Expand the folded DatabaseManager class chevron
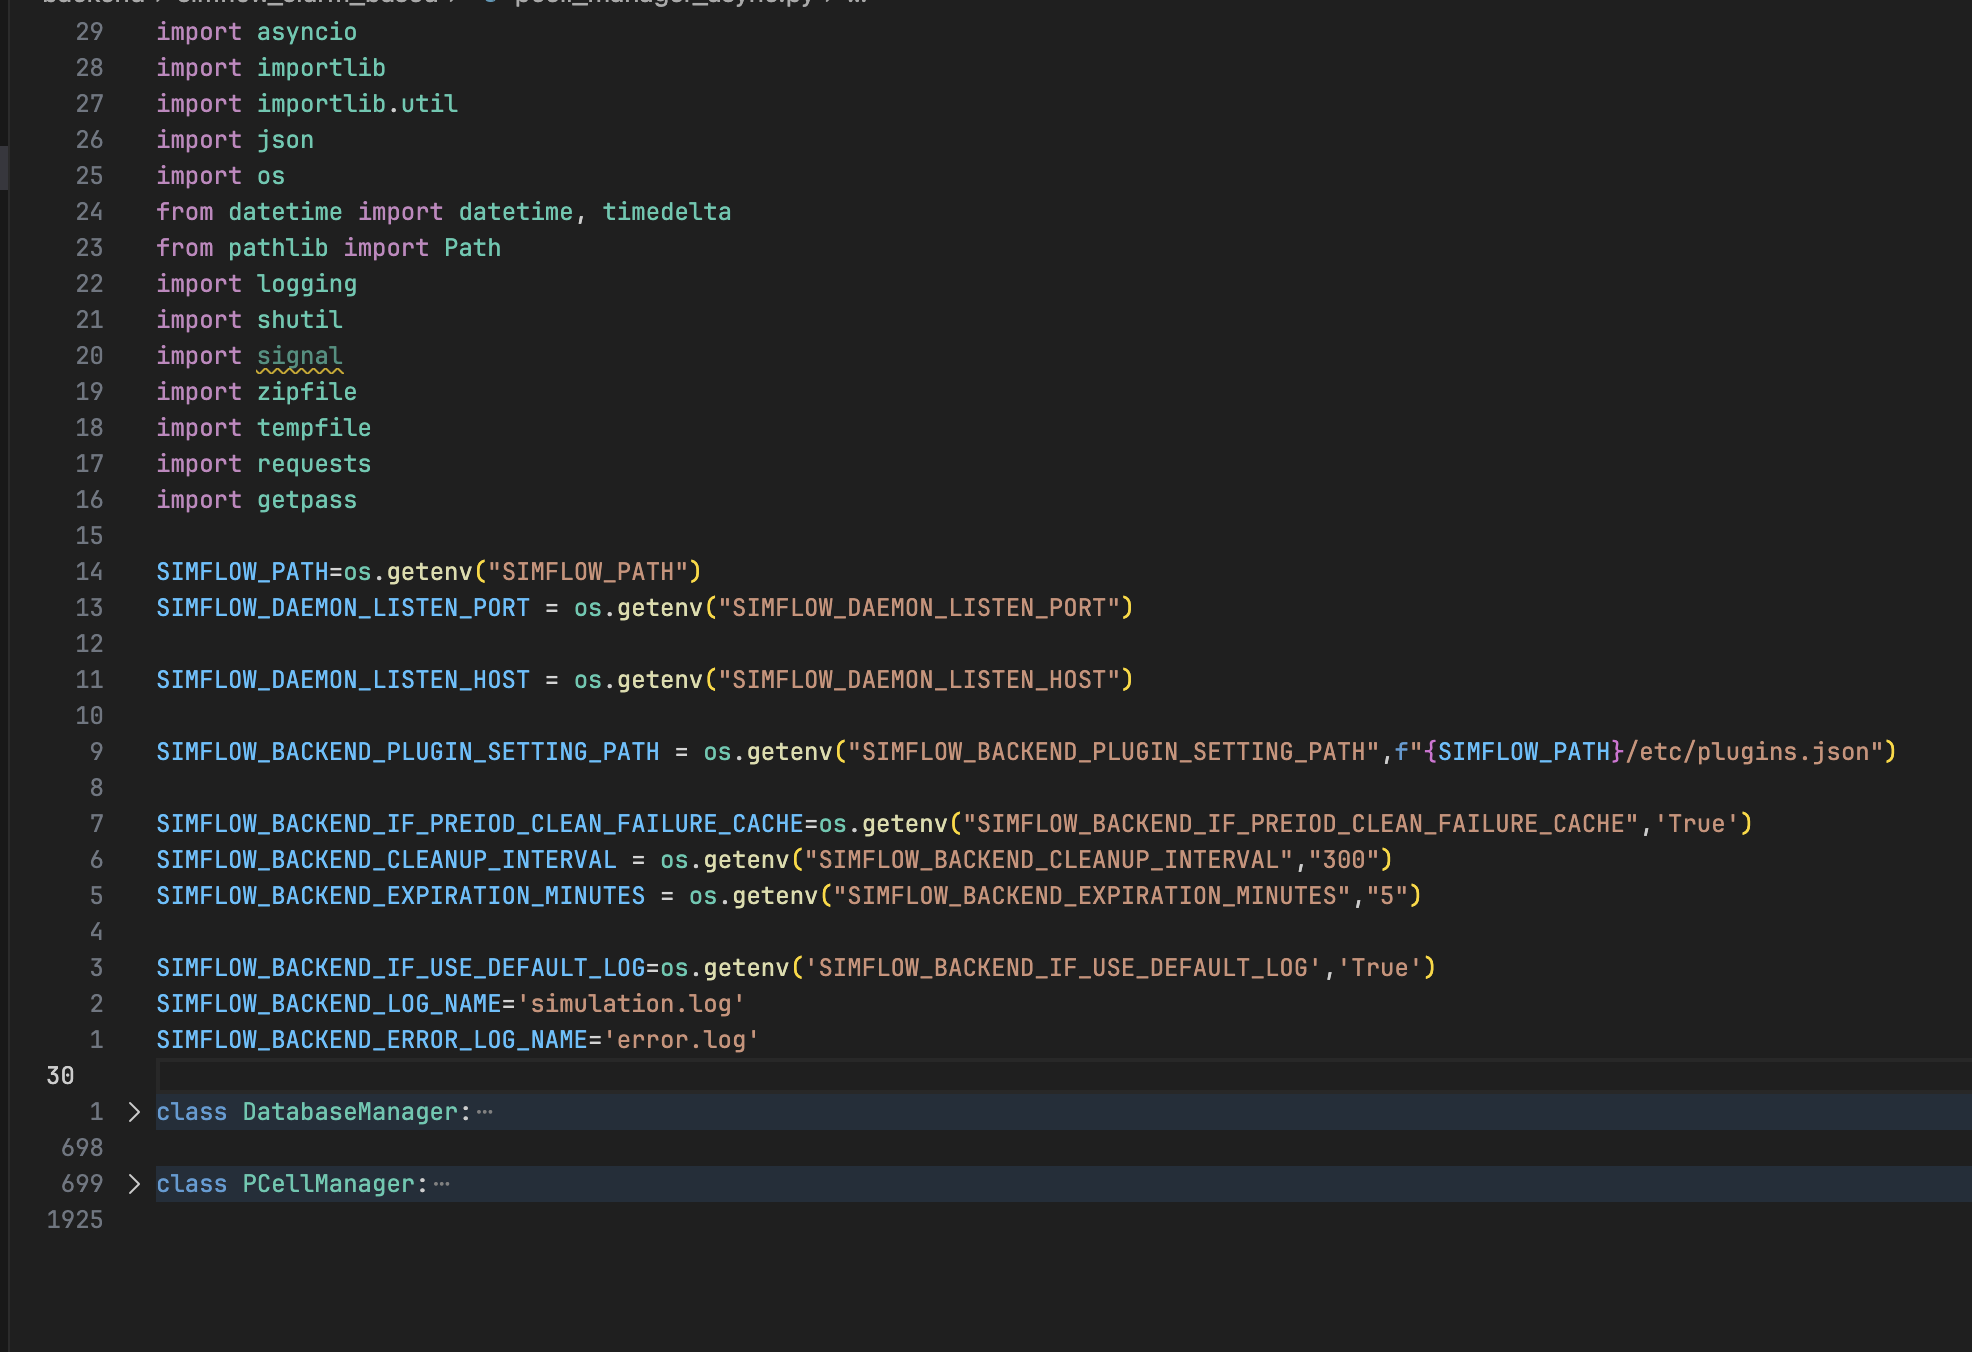Screen dimensions: 1972x1352 (134, 1112)
